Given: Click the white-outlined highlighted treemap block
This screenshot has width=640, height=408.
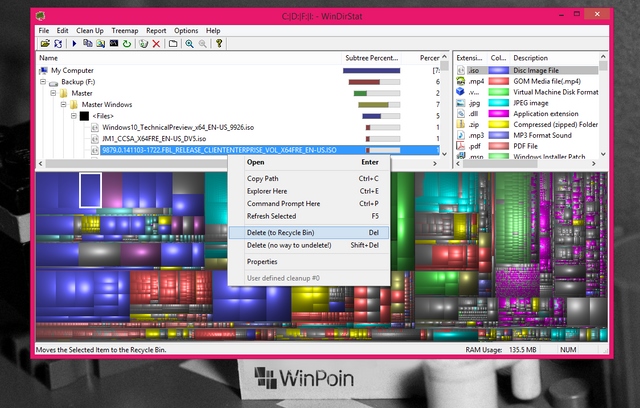Looking at the screenshot, I should [x=90, y=190].
